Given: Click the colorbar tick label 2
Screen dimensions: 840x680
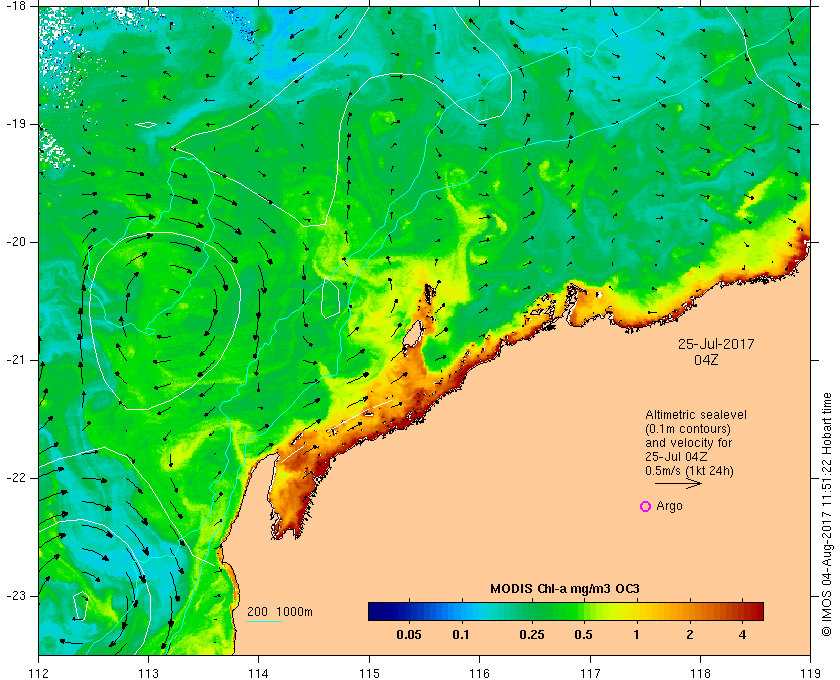Looking at the screenshot, I should [689, 635].
